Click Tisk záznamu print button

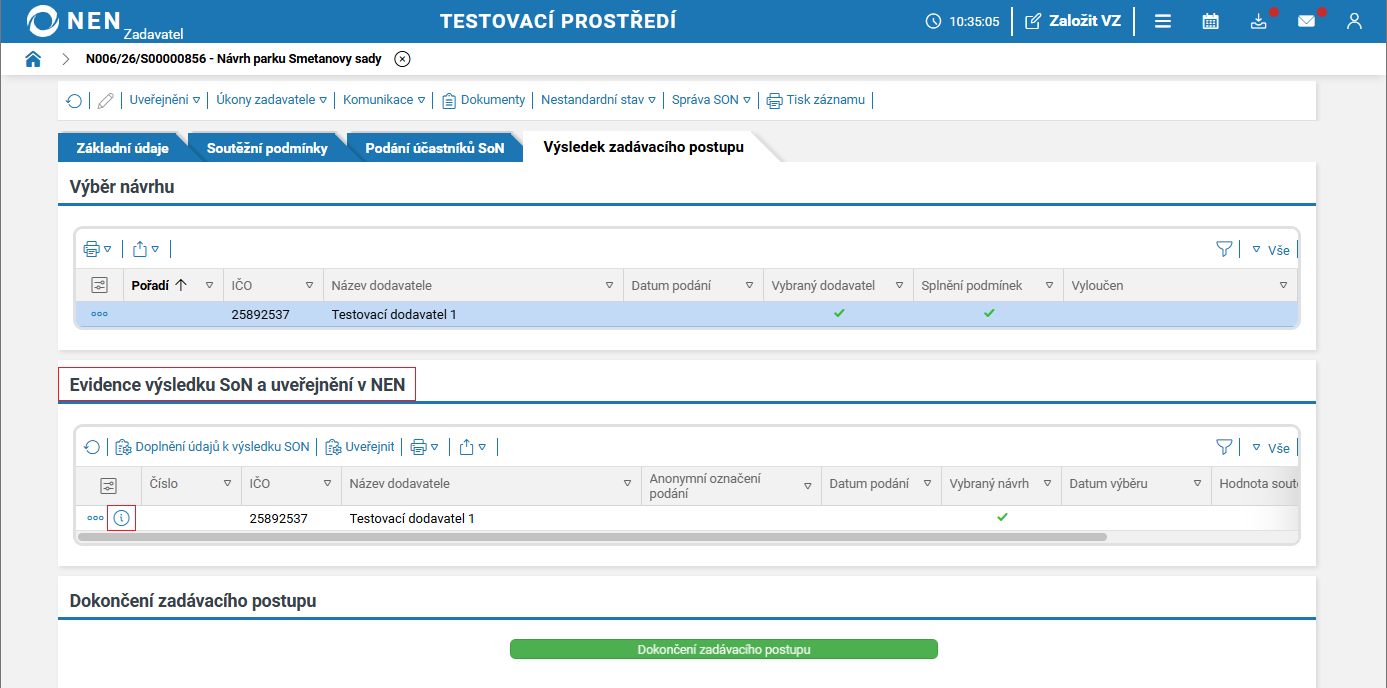[x=816, y=100]
